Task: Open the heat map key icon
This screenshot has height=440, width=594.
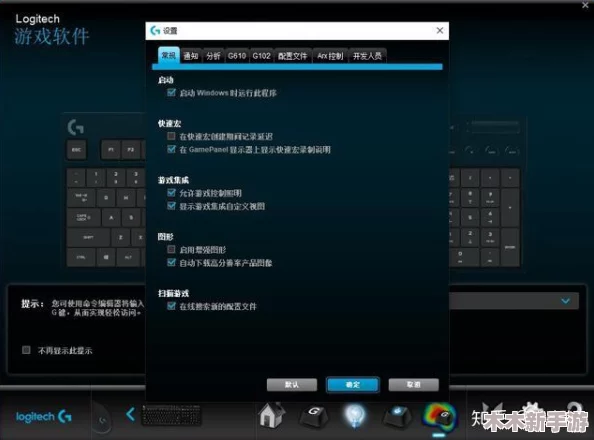Action: coord(439,417)
